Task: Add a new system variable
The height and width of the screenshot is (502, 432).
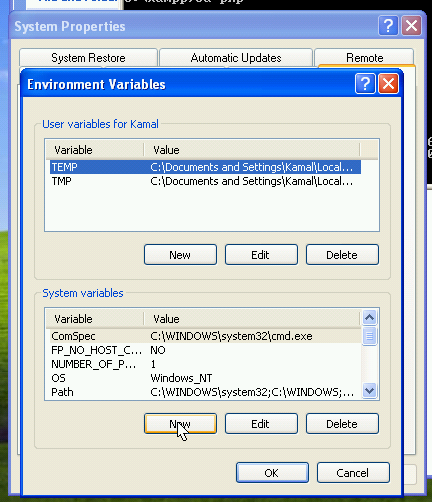Action: pos(180,424)
